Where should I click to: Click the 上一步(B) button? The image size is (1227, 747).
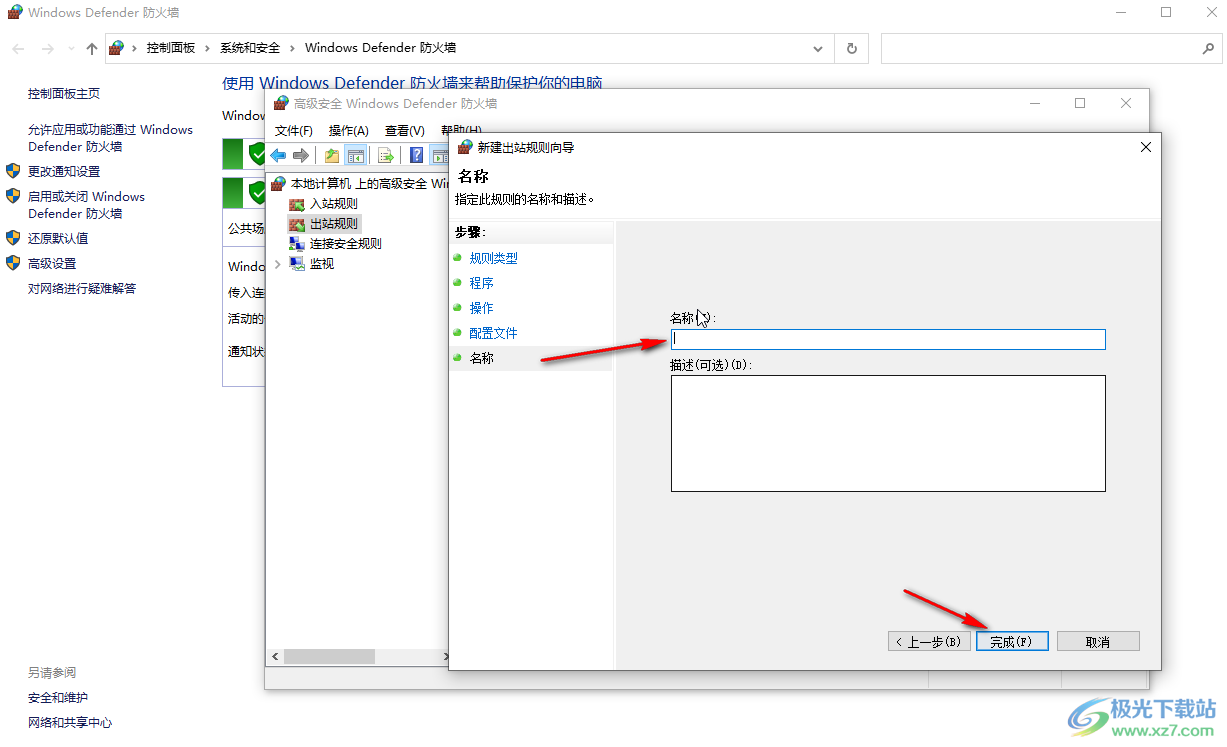(x=929, y=641)
